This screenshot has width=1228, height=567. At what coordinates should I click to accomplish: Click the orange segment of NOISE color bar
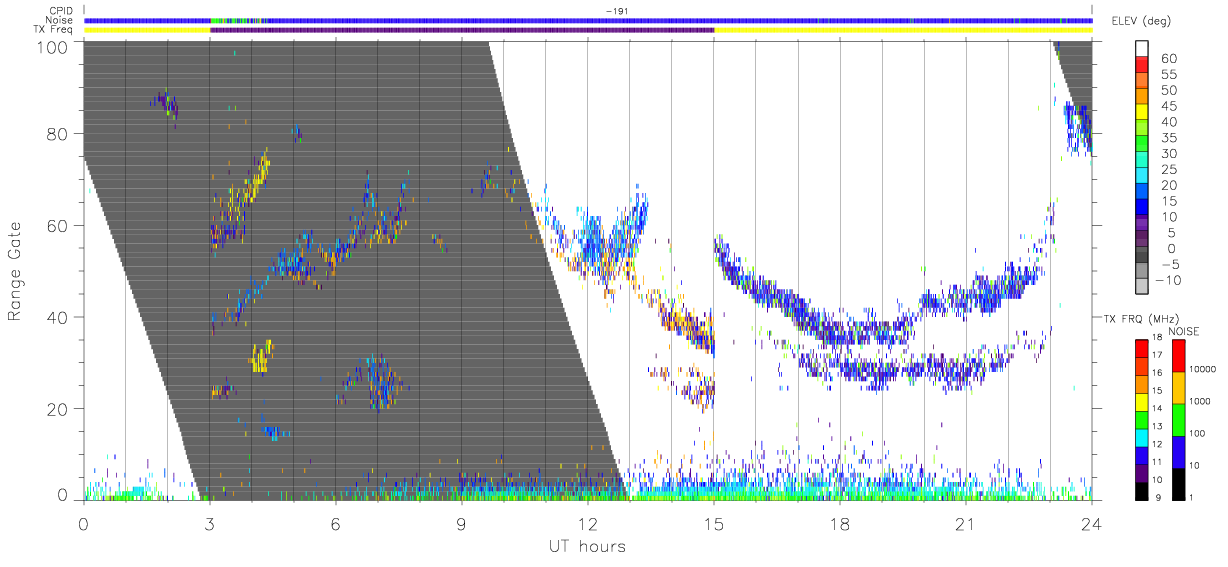1177,387
